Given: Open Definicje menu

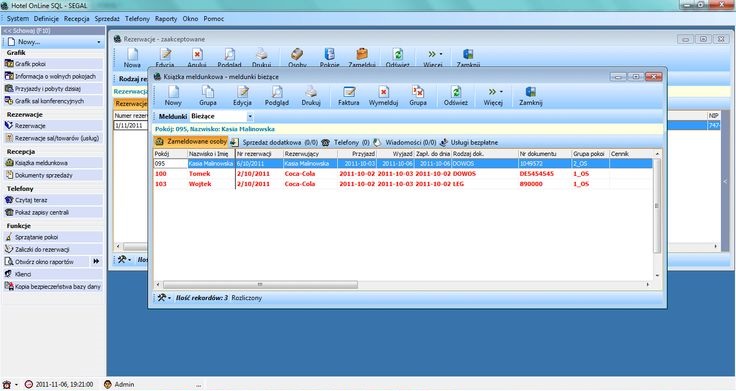Looking at the screenshot, I should click(x=46, y=19).
